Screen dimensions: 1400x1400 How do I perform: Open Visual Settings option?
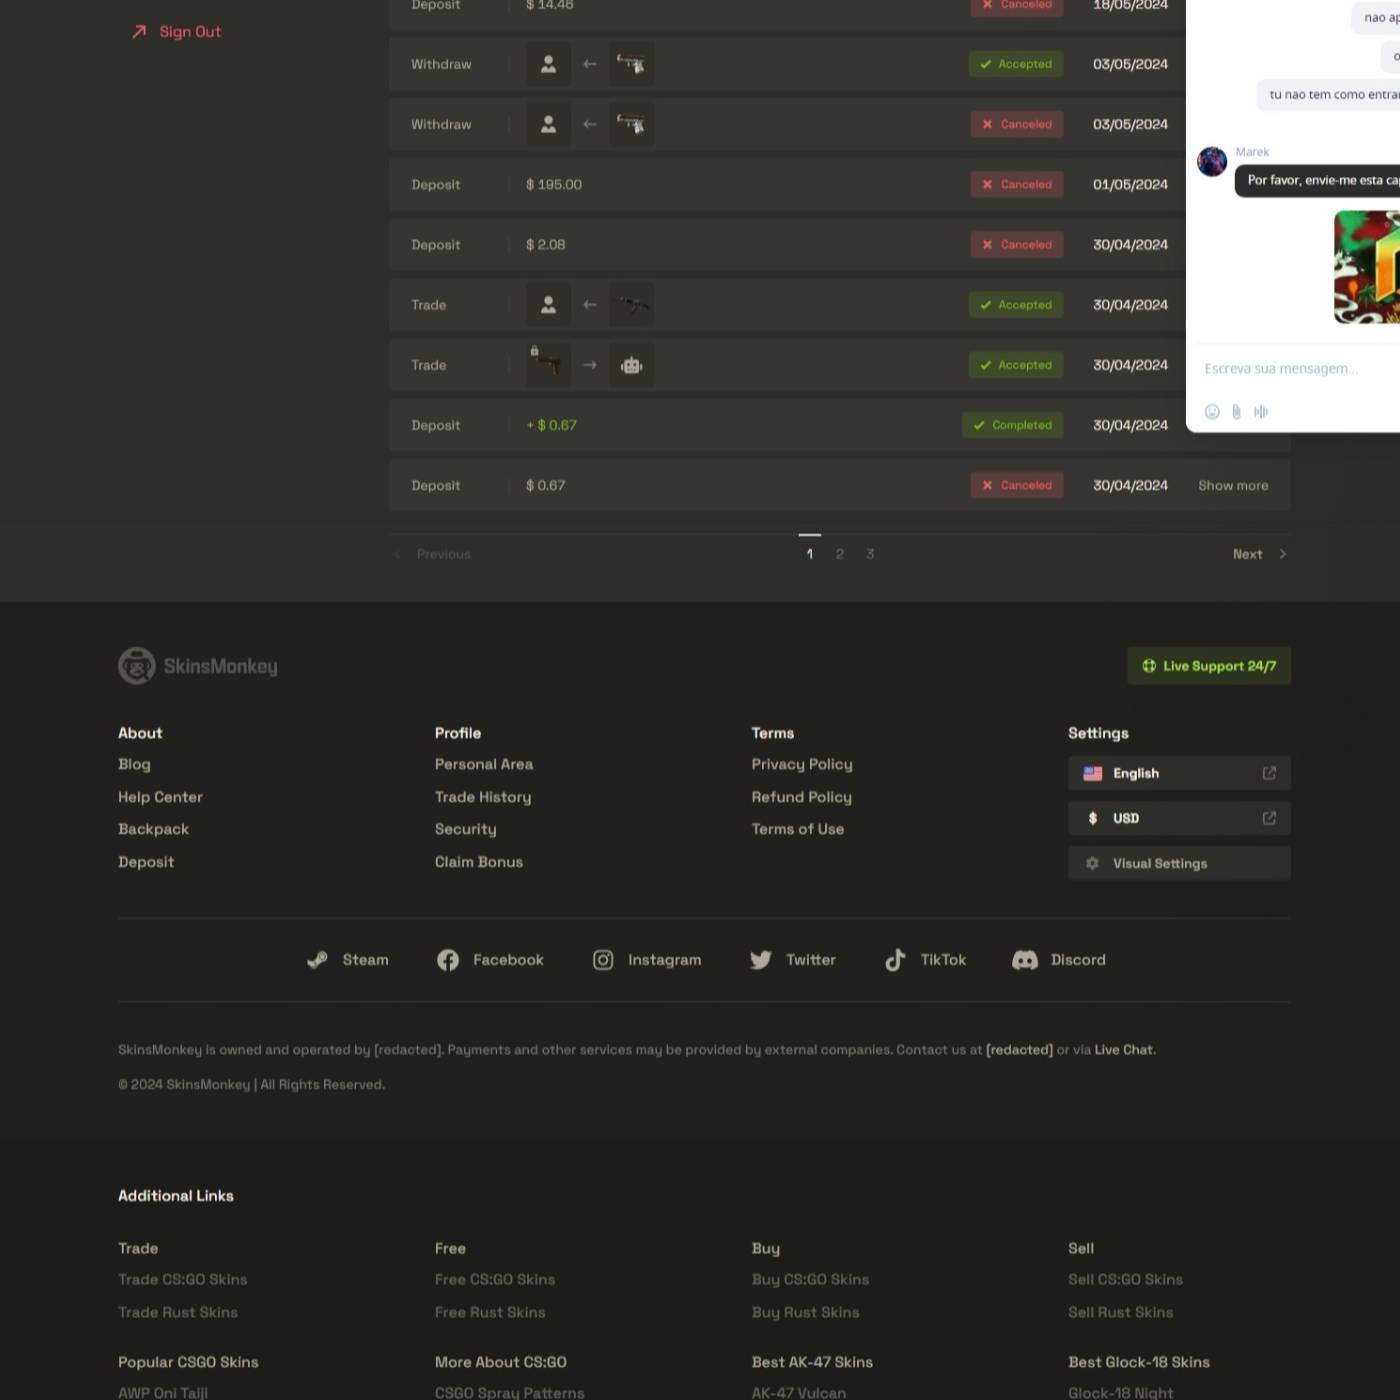coord(1178,863)
